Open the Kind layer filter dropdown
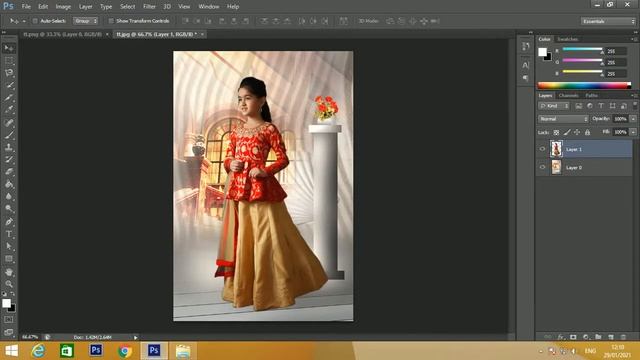The height and width of the screenshot is (360, 640). pos(554,106)
